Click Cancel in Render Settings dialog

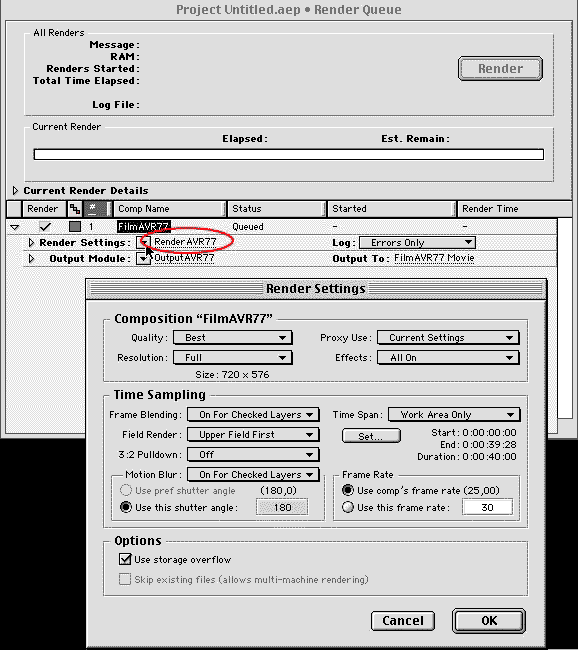403,621
